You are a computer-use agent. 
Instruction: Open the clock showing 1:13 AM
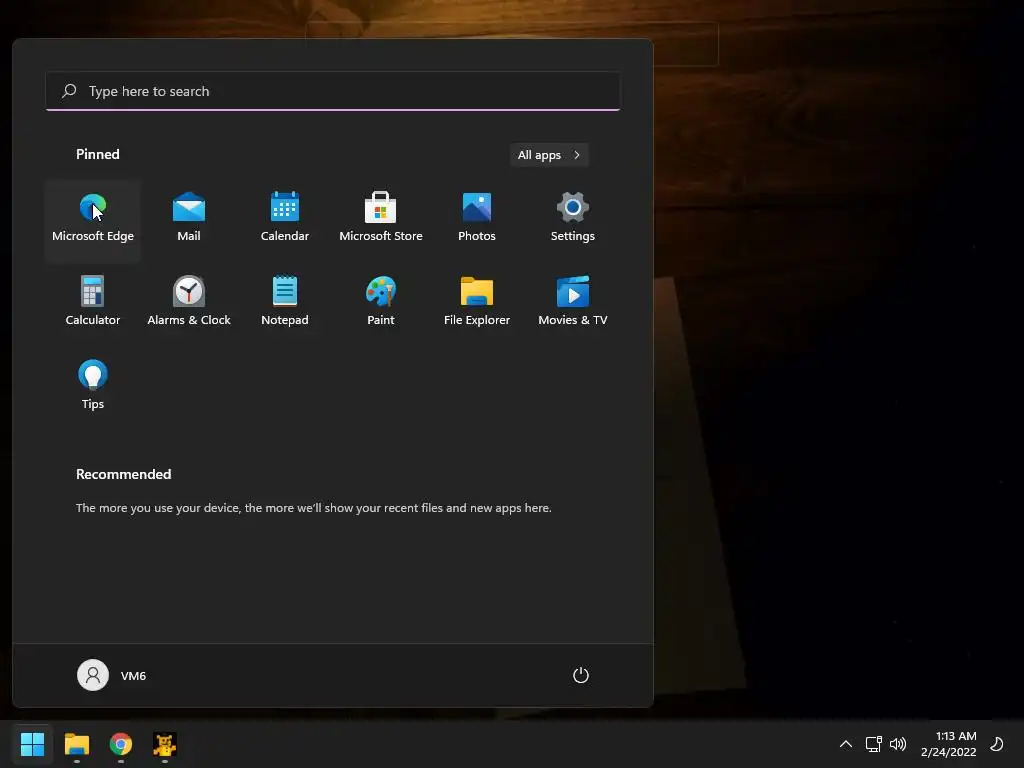[948, 744]
